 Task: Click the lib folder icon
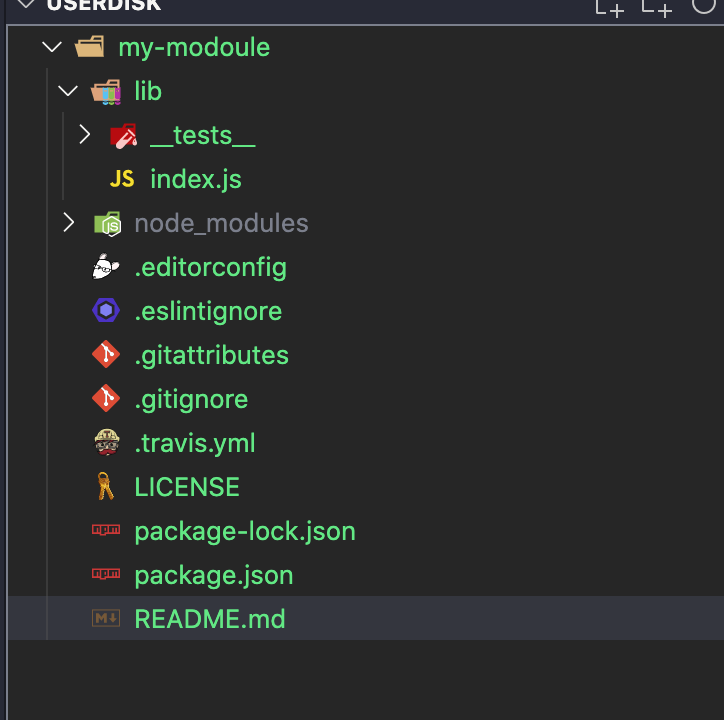coord(106,92)
